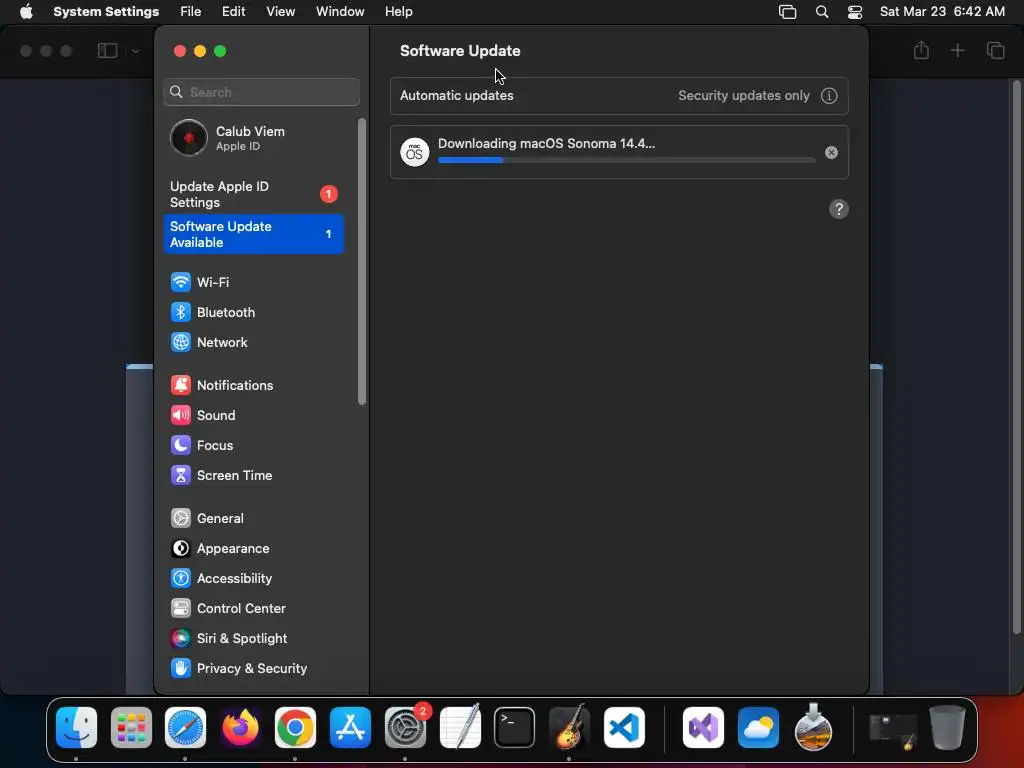Select General in the sidebar
The image size is (1024, 768).
tap(253, 519)
